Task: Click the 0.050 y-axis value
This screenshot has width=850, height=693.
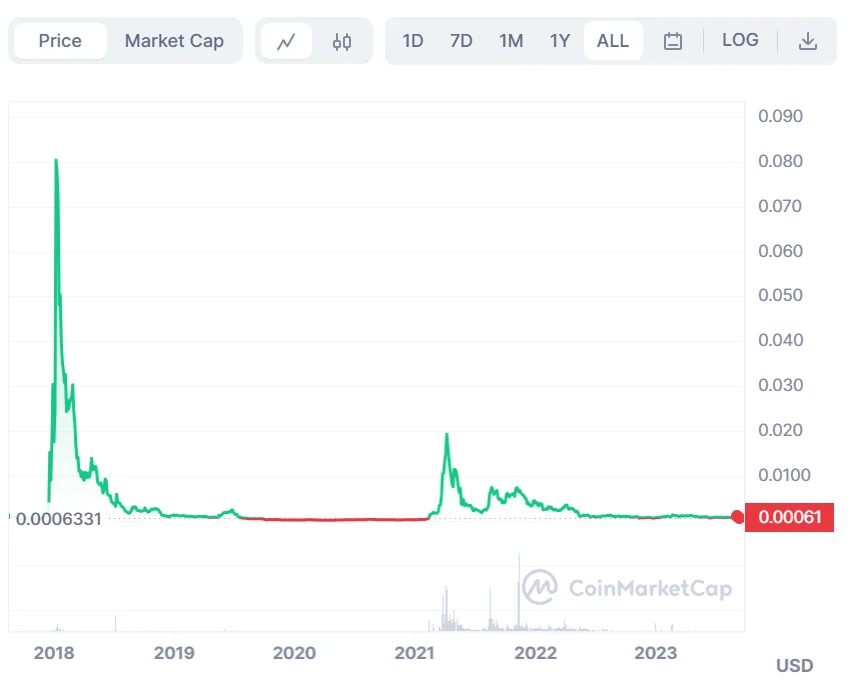Action: pos(780,295)
